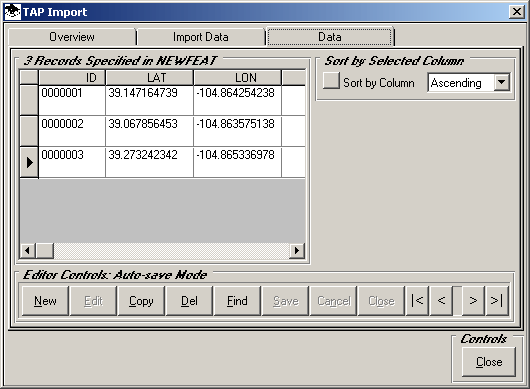Image resolution: width=530 pixels, height=389 pixels.
Task: Click grid horizontal scrollbar left arrow
Action: [x=28, y=250]
